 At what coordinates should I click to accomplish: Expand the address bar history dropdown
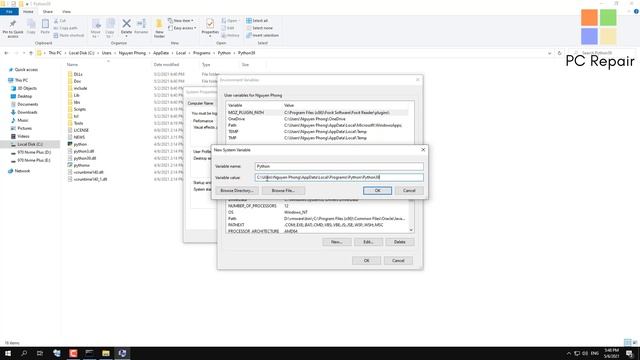point(549,53)
